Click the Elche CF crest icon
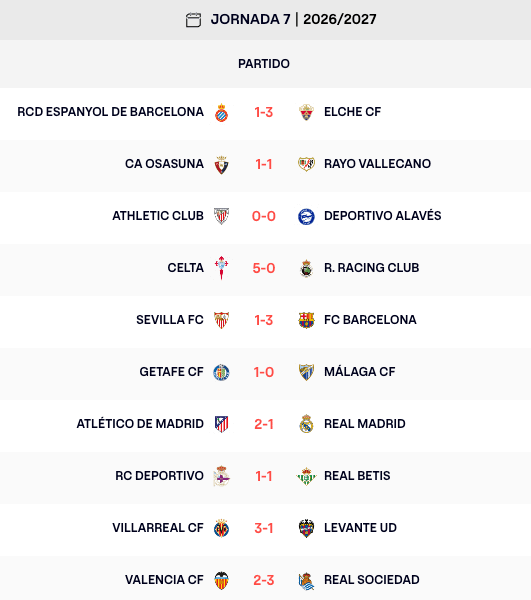 pos(306,112)
